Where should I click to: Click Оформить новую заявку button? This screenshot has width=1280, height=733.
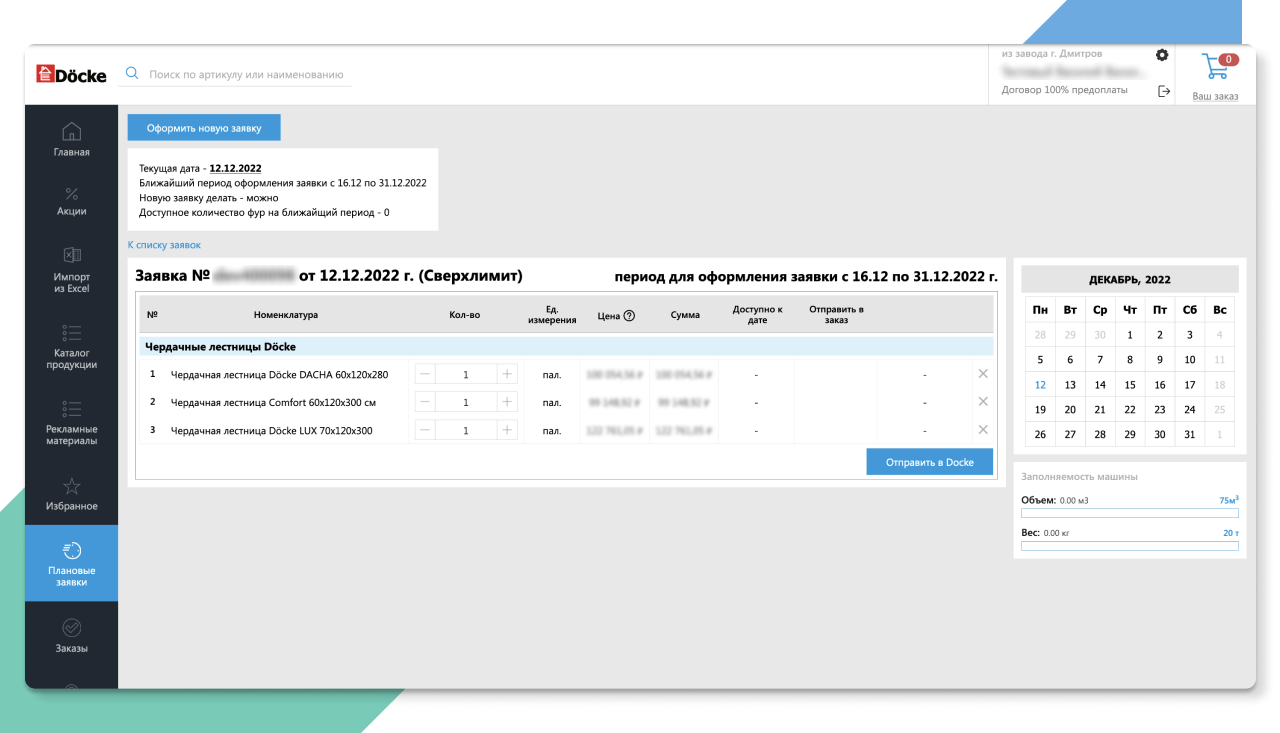pyautogui.click(x=204, y=128)
